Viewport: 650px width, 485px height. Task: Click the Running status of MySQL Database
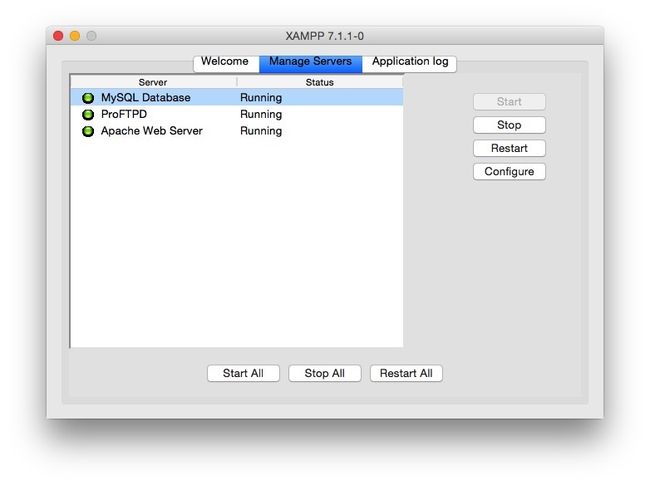pos(261,98)
